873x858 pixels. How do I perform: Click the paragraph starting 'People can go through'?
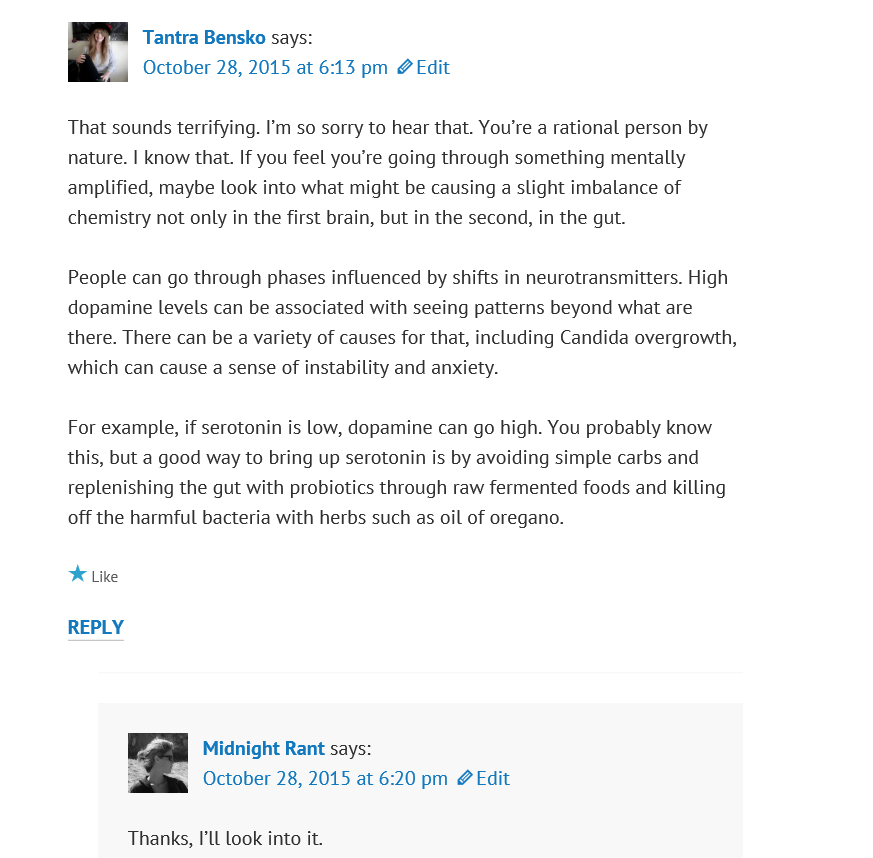coord(400,322)
